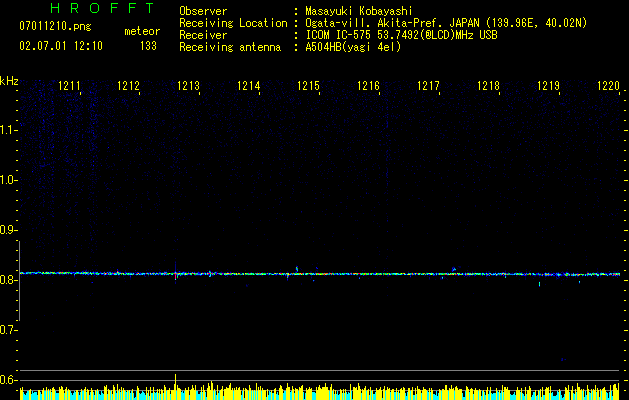Click the 1.0 kHz axis label
The image size is (629, 400).
(8, 180)
